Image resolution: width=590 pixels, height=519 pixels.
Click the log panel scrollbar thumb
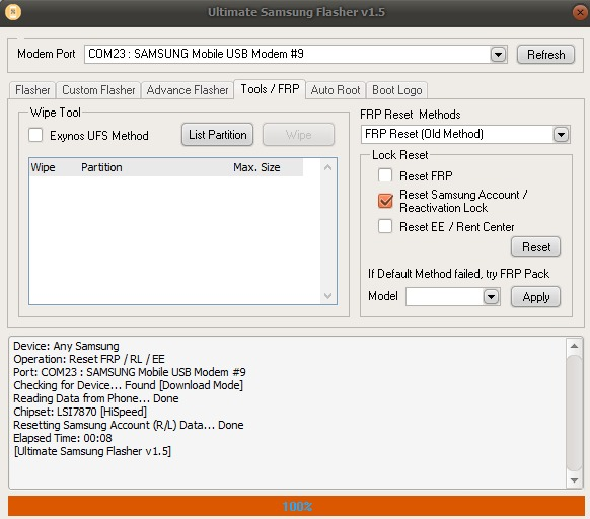pos(574,412)
